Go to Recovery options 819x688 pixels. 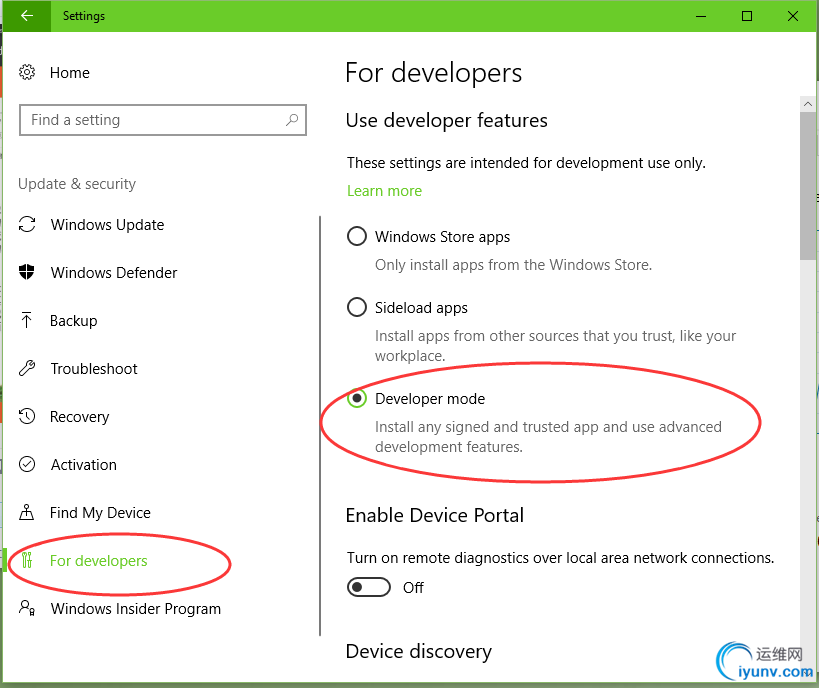pos(79,417)
